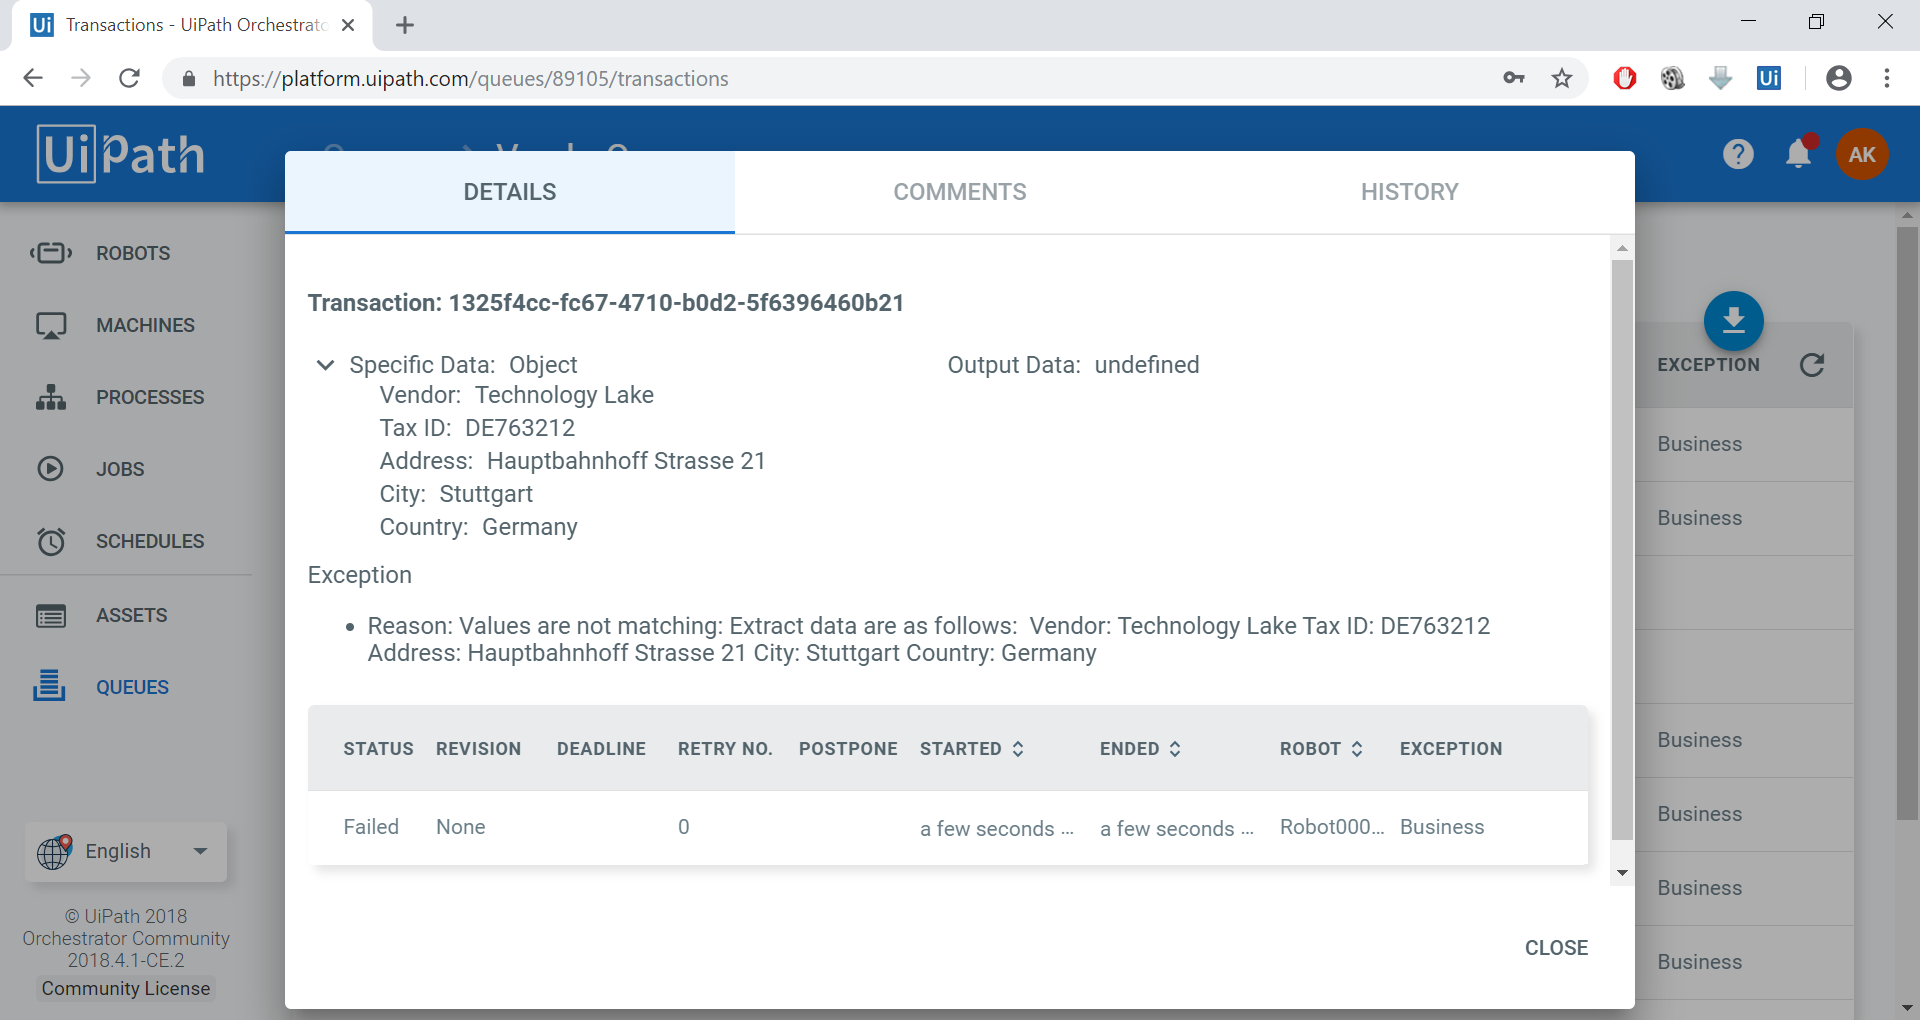
Task: Click the Country Germany line
Action: pyautogui.click(x=478, y=527)
